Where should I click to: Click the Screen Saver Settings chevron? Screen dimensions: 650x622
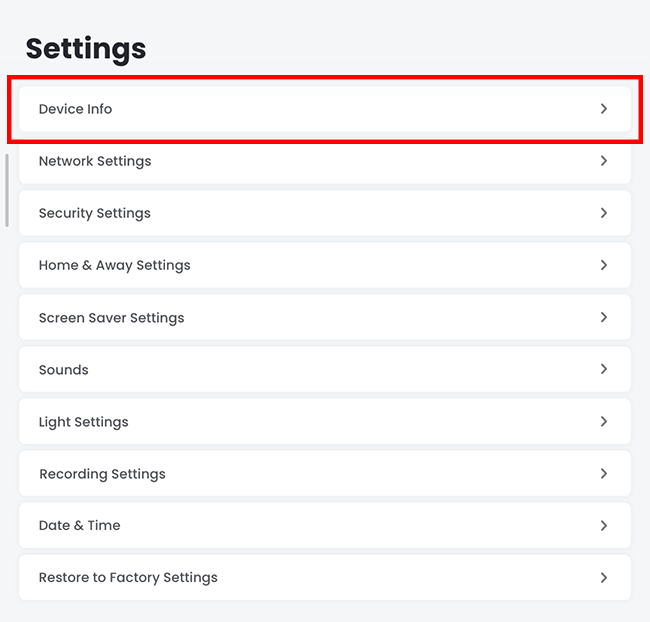click(x=604, y=317)
